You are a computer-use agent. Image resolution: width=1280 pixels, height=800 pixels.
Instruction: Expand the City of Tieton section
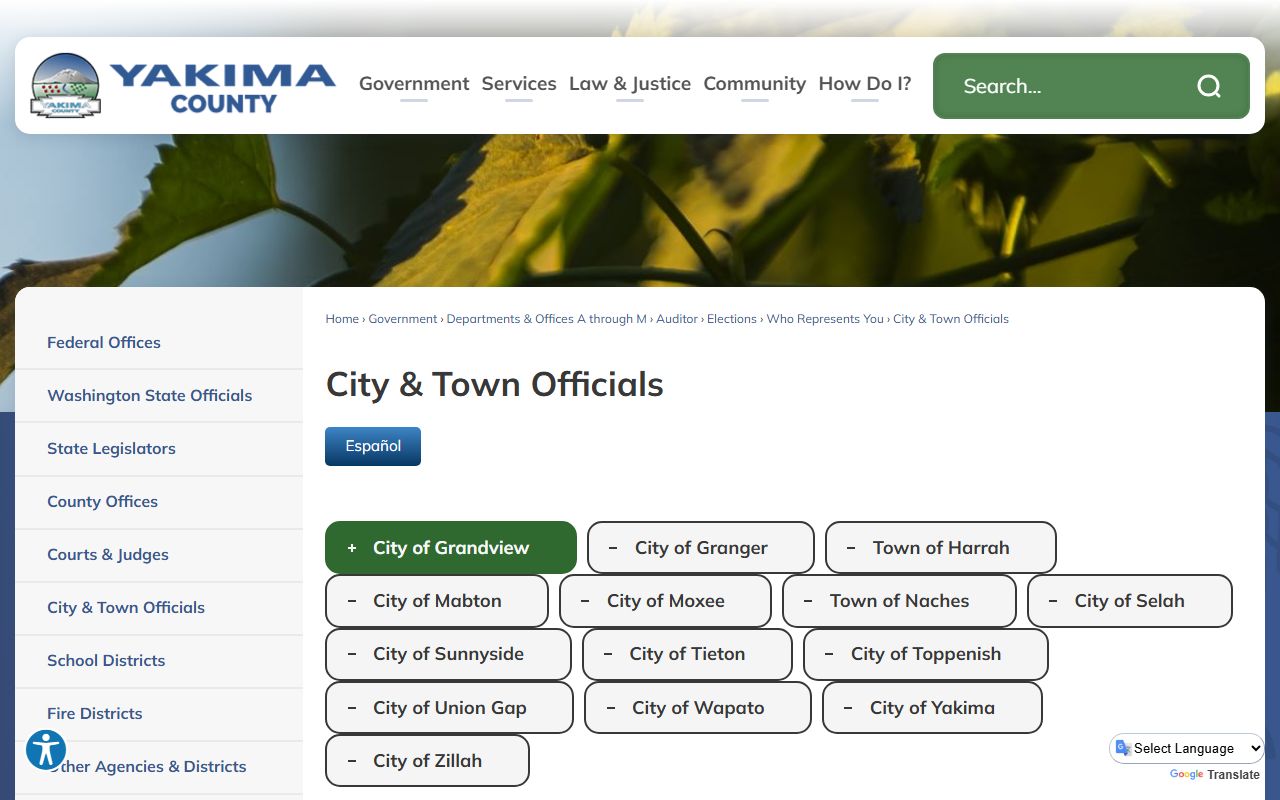[687, 654]
